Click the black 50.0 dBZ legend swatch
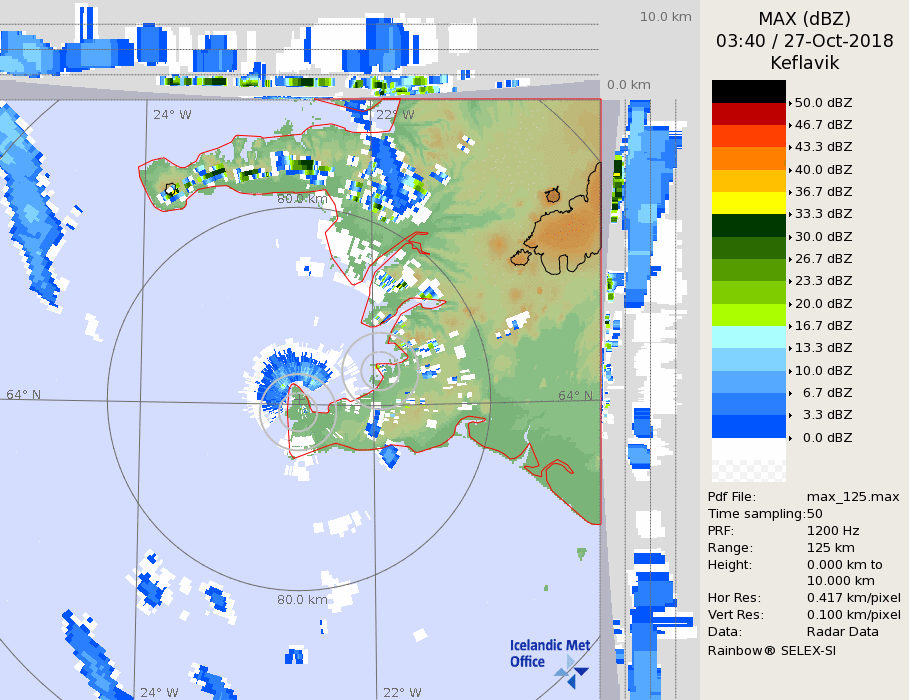909x700 pixels. coord(748,91)
